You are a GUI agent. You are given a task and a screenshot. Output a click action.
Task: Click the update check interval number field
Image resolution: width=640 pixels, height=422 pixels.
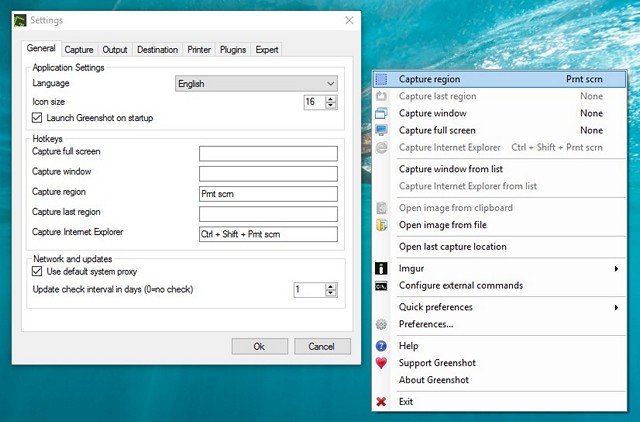tap(309, 290)
